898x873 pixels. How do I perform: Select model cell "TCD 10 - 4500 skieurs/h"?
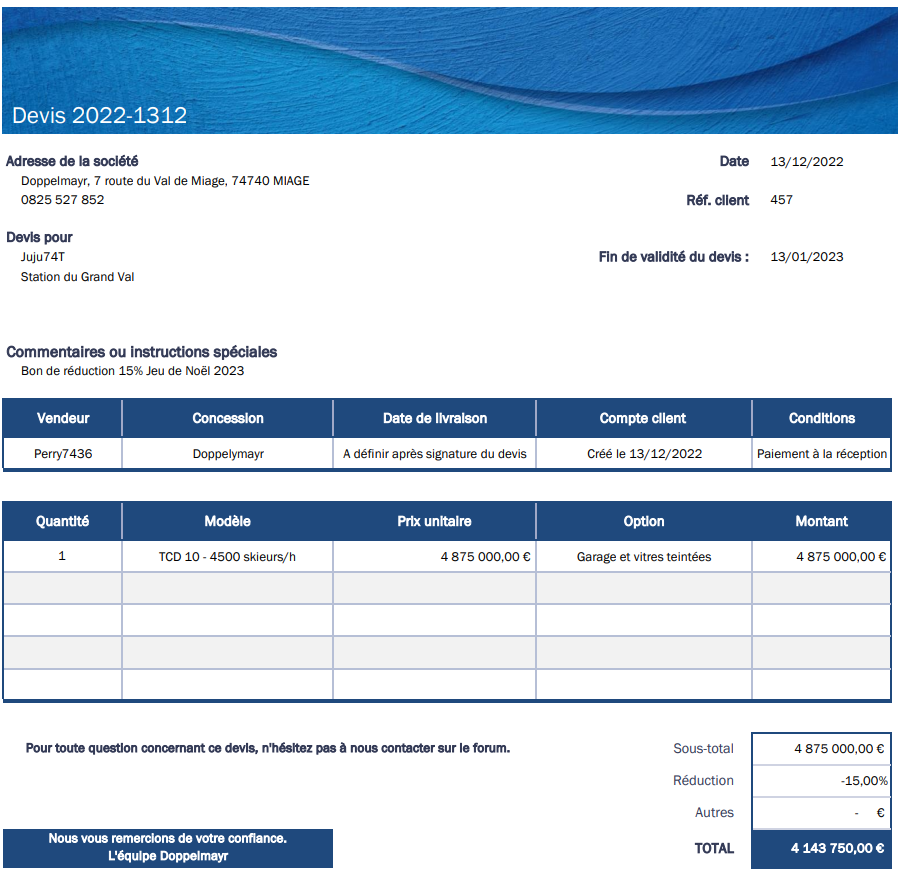click(x=228, y=557)
